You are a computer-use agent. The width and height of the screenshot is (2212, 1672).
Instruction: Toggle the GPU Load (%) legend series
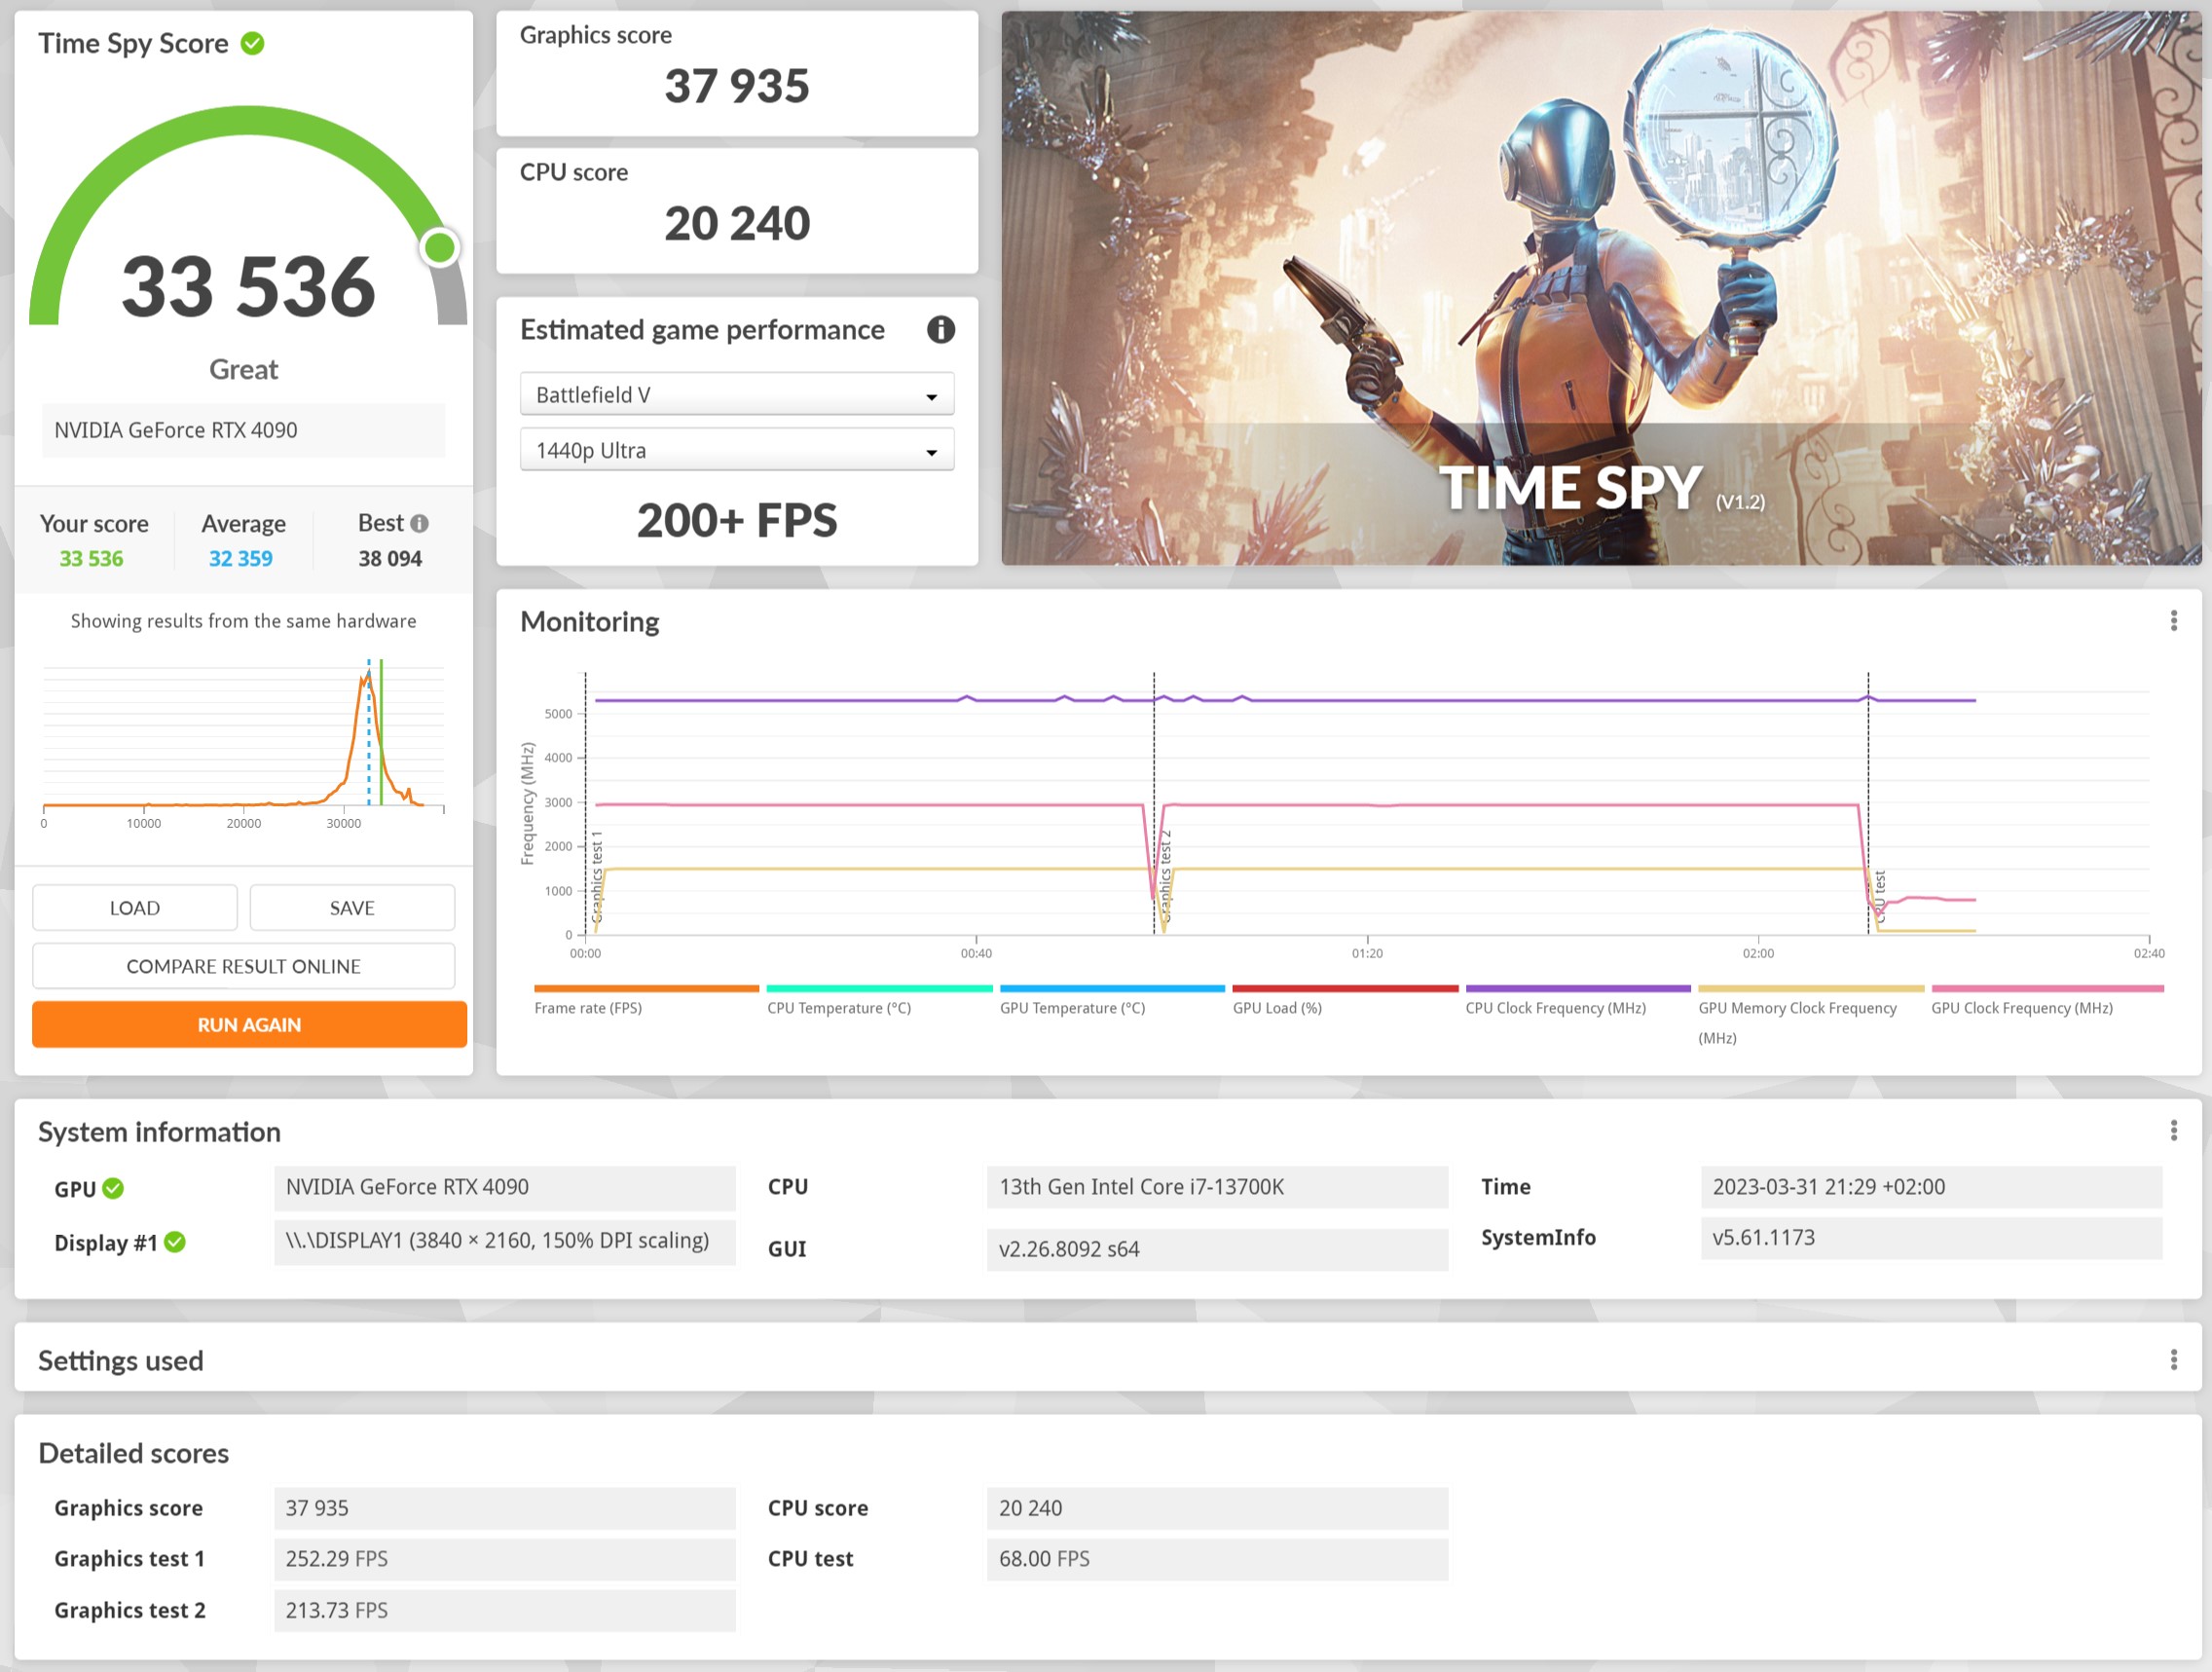tap(1276, 1007)
